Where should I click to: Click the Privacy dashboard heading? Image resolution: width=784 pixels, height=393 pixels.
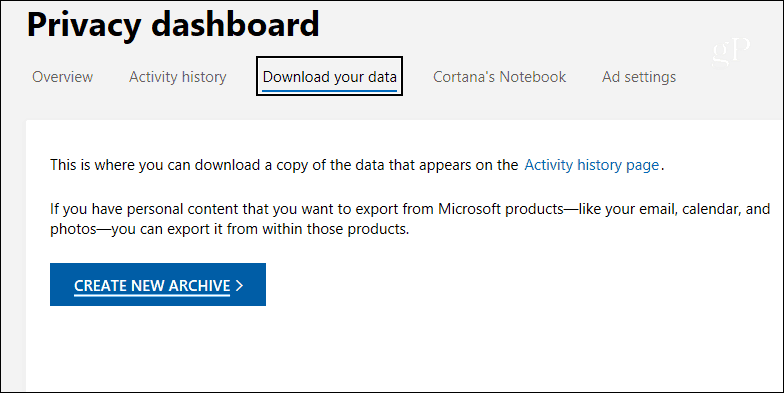[x=173, y=24]
